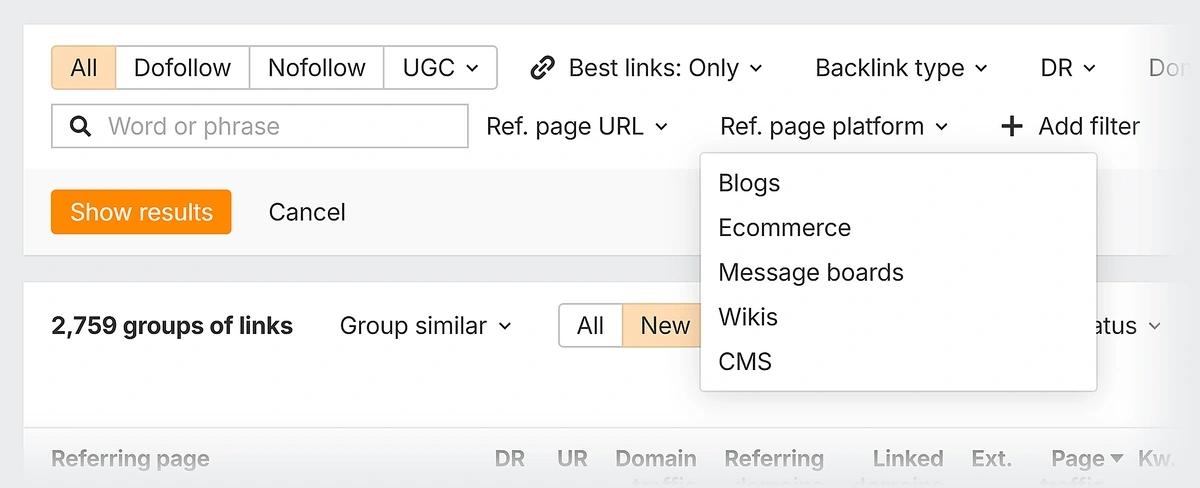Click the Show results button
This screenshot has height=488, width=1200.
point(141,212)
